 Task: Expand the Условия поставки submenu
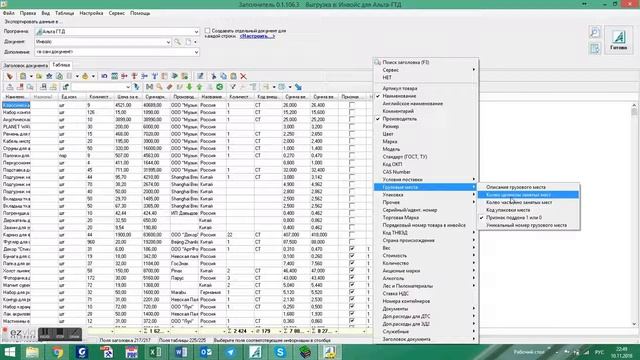tap(426, 180)
